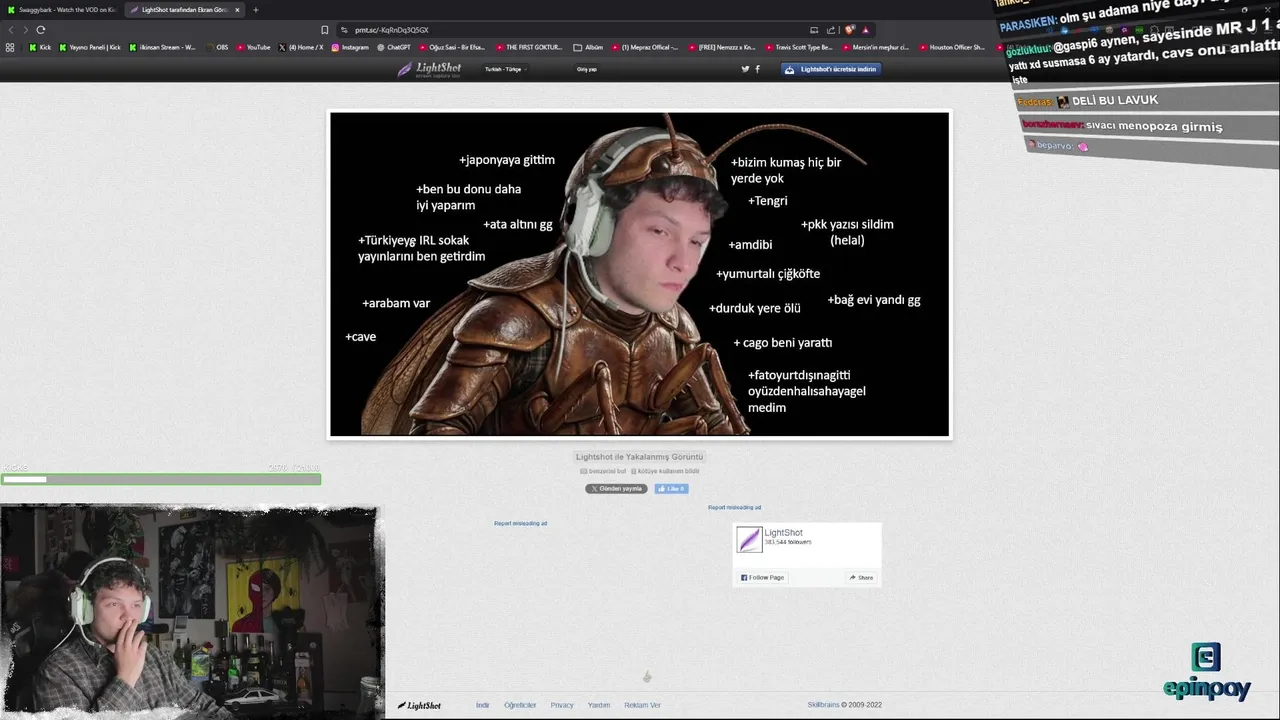This screenshot has width=1280, height=720.
Task: Click the LightShot Facebook page avatar
Action: [749, 539]
